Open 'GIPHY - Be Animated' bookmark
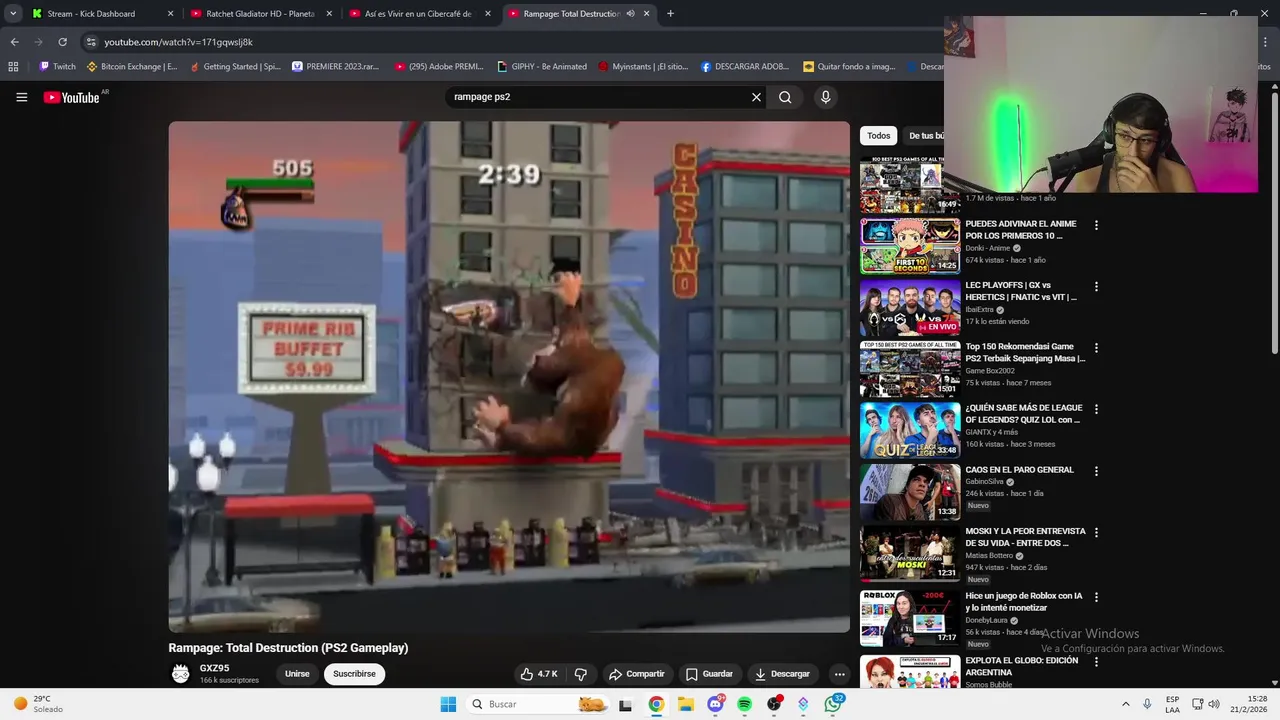The width and height of the screenshot is (1280, 720). [541, 67]
